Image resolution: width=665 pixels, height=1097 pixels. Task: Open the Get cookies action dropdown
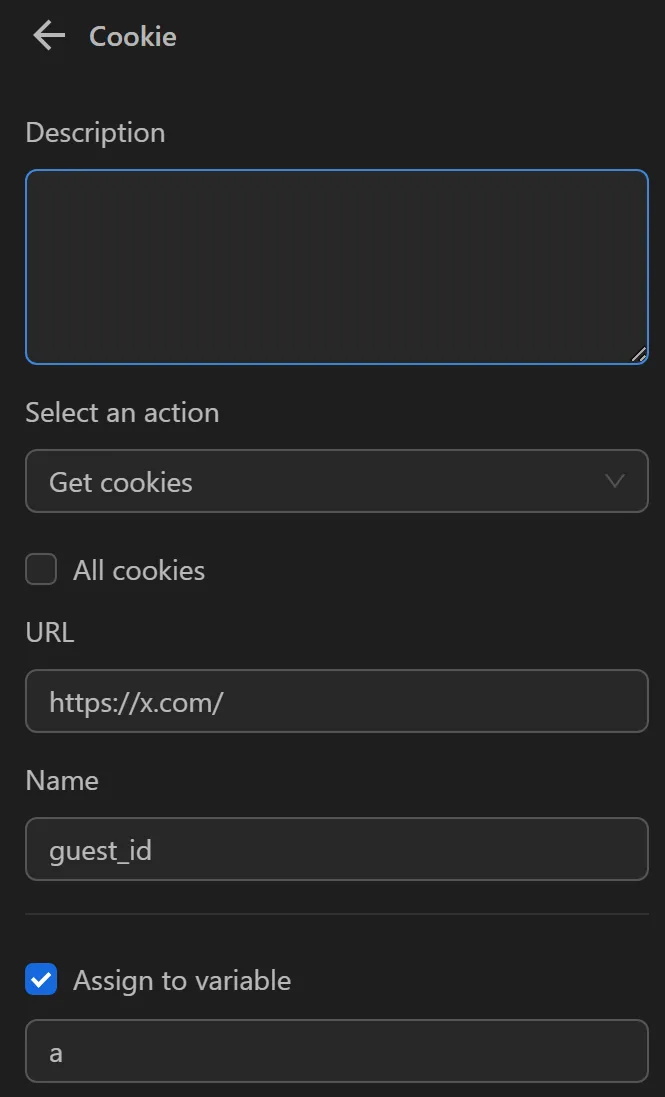coord(336,481)
